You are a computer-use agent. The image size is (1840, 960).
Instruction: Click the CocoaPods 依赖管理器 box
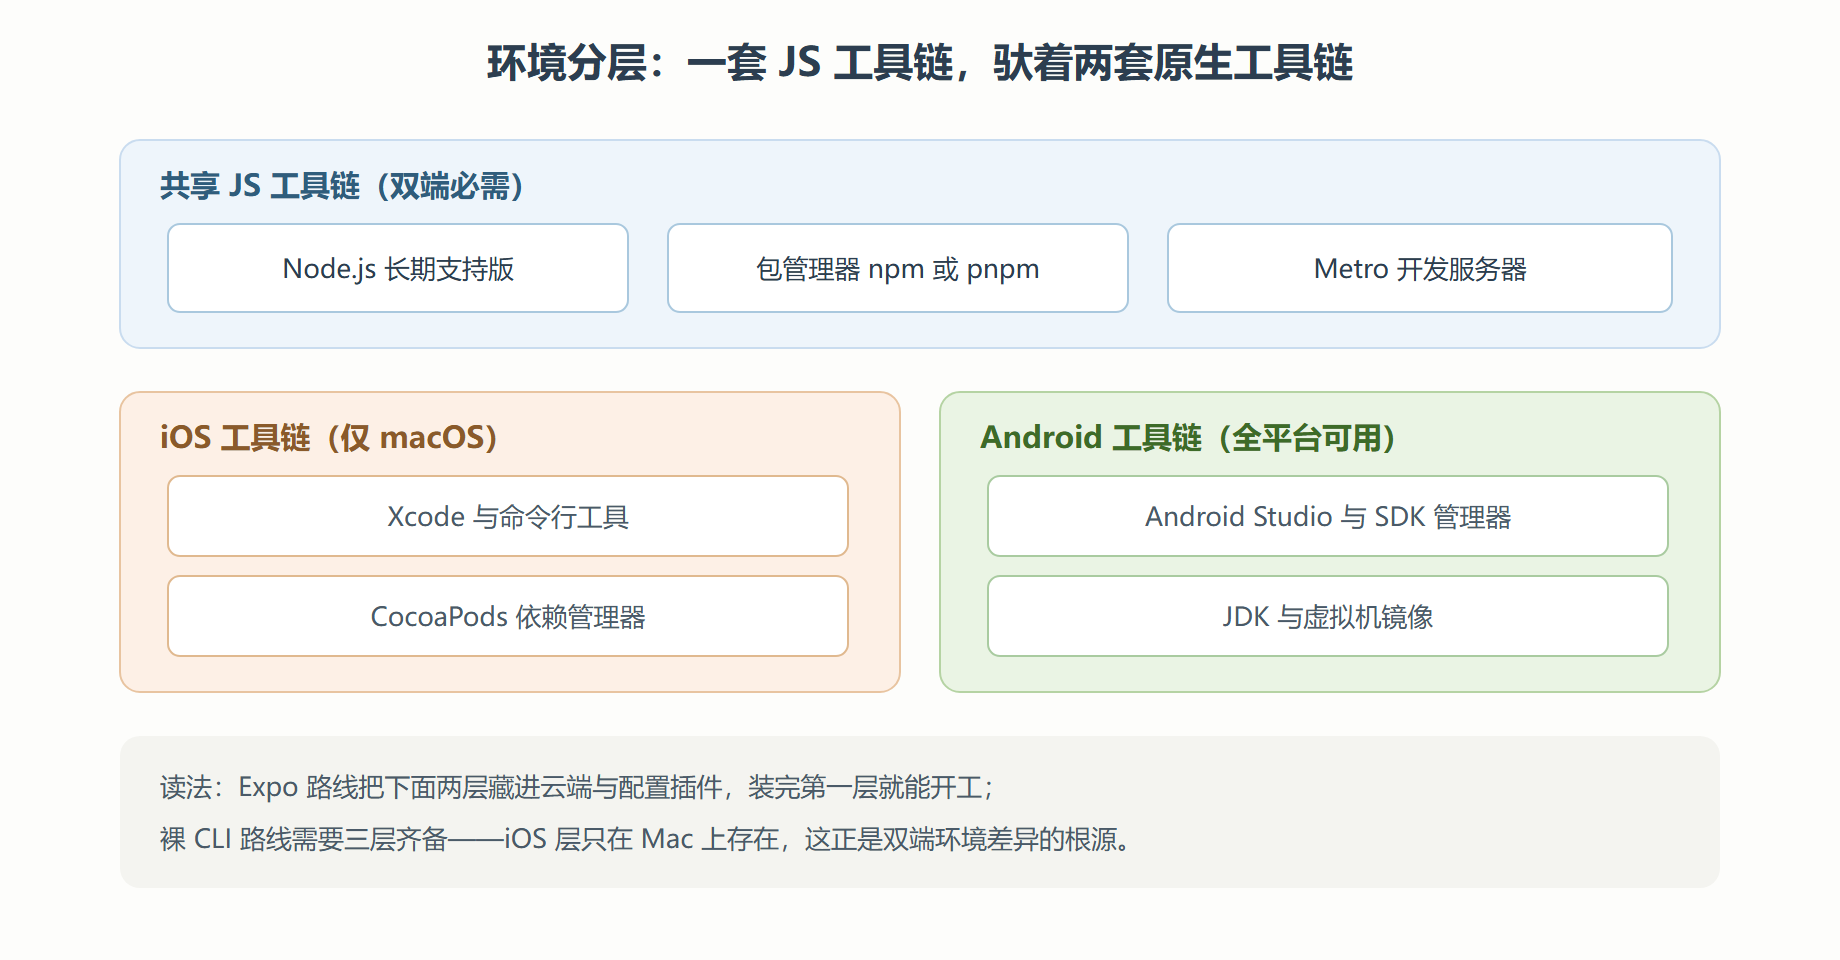point(508,616)
